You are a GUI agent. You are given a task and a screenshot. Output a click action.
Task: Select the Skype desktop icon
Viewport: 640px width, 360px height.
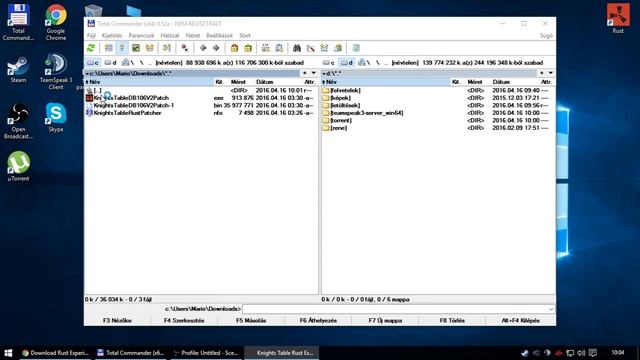(x=56, y=117)
